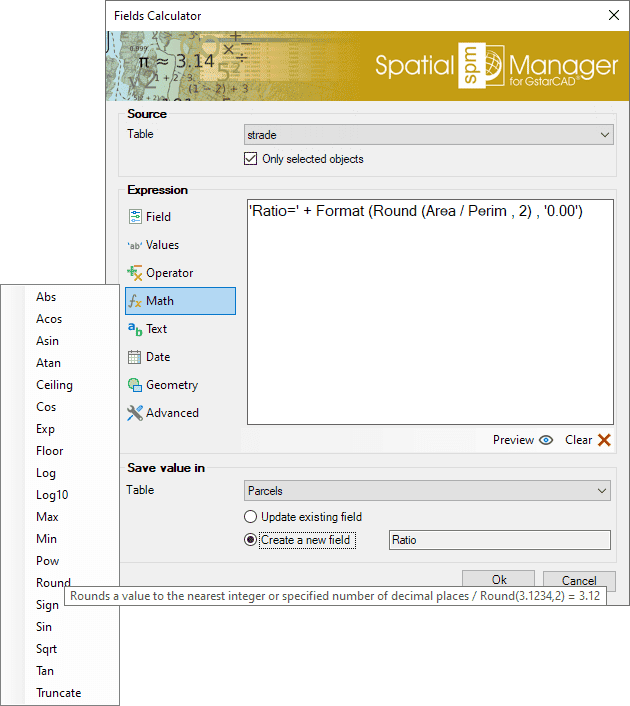The width and height of the screenshot is (630, 706).
Task: Open the Date calendar icon
Action: [x=135, y=357]
